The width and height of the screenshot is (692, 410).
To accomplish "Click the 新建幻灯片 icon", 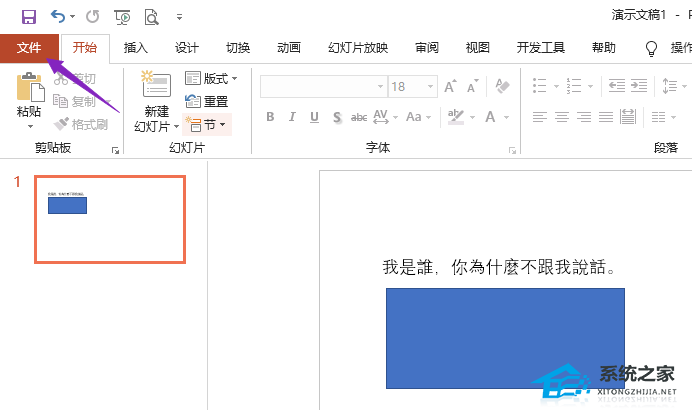I will [156, 85].
